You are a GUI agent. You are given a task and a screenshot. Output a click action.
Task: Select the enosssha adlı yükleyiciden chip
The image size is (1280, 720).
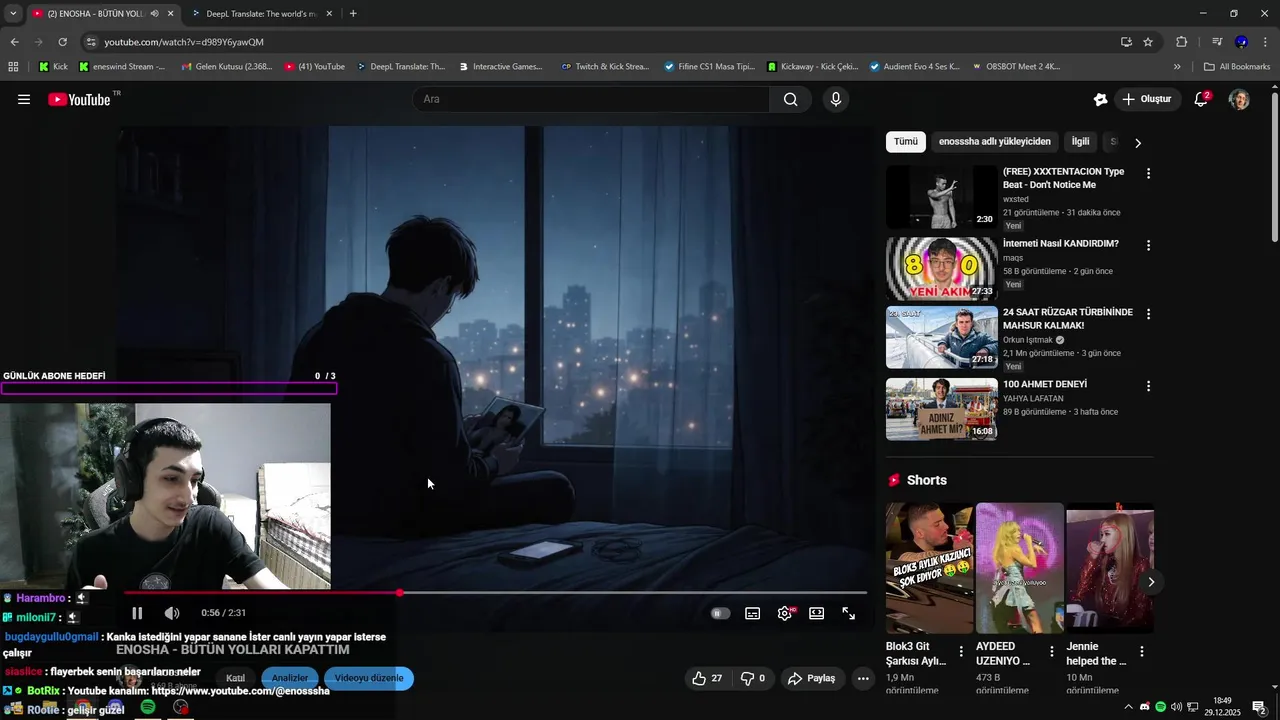(x=995, y=142)
